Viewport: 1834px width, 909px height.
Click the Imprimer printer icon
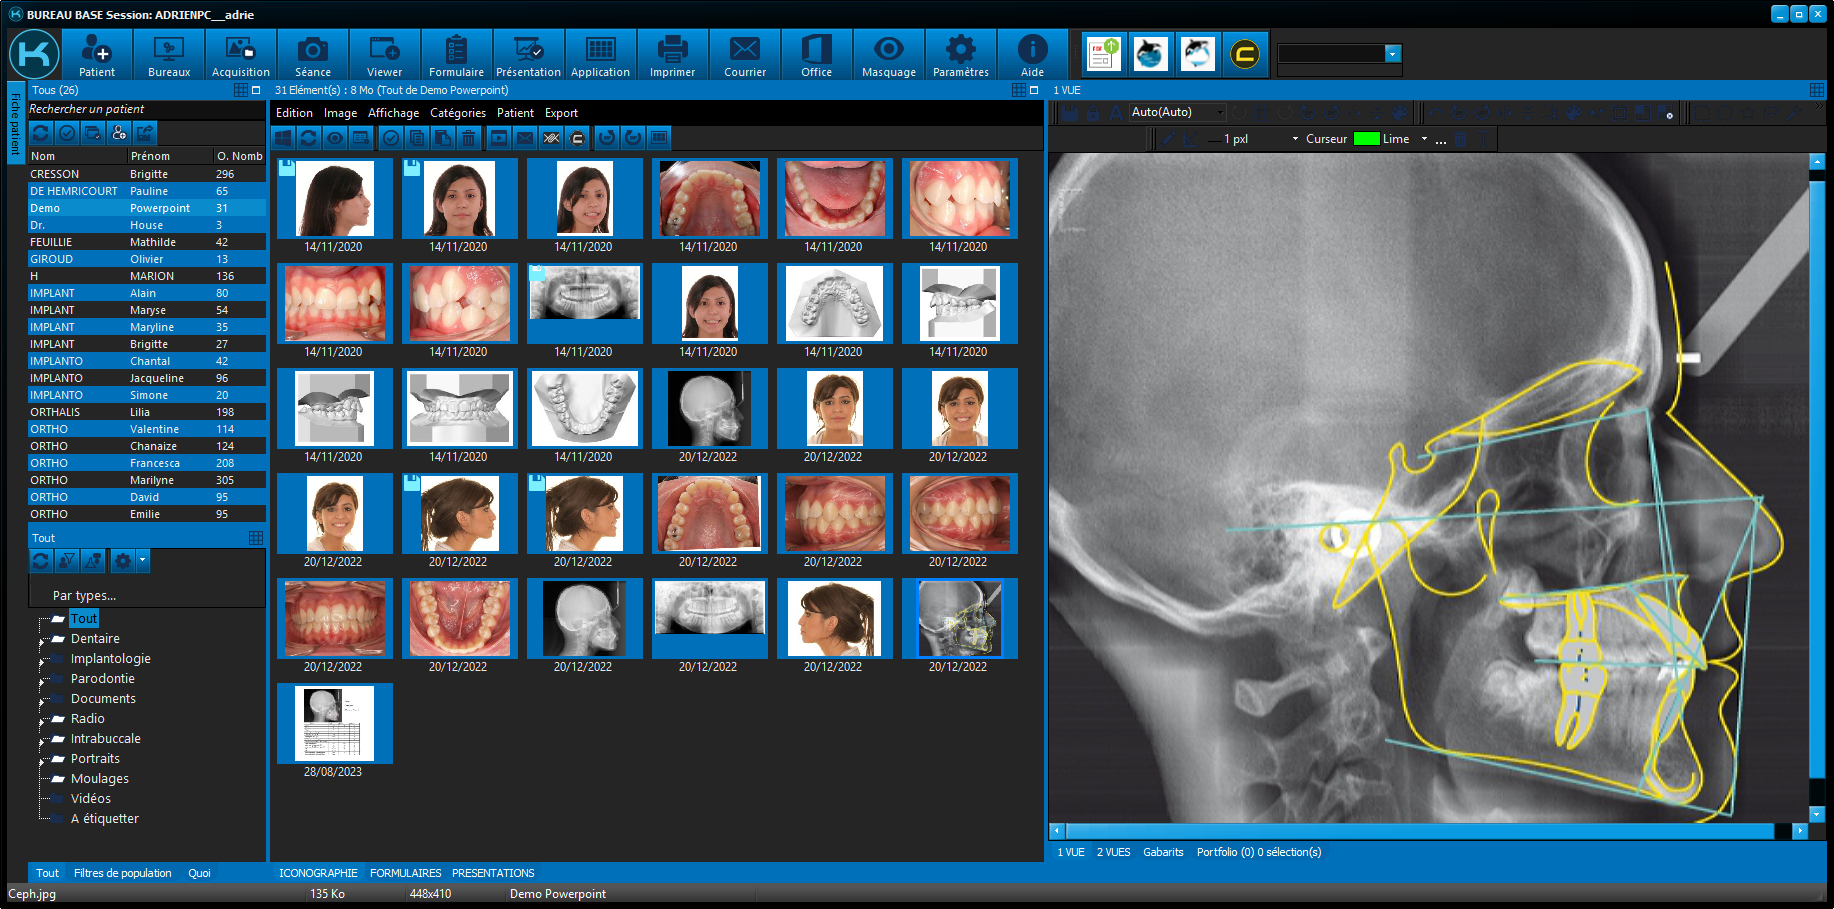[672, 55]
